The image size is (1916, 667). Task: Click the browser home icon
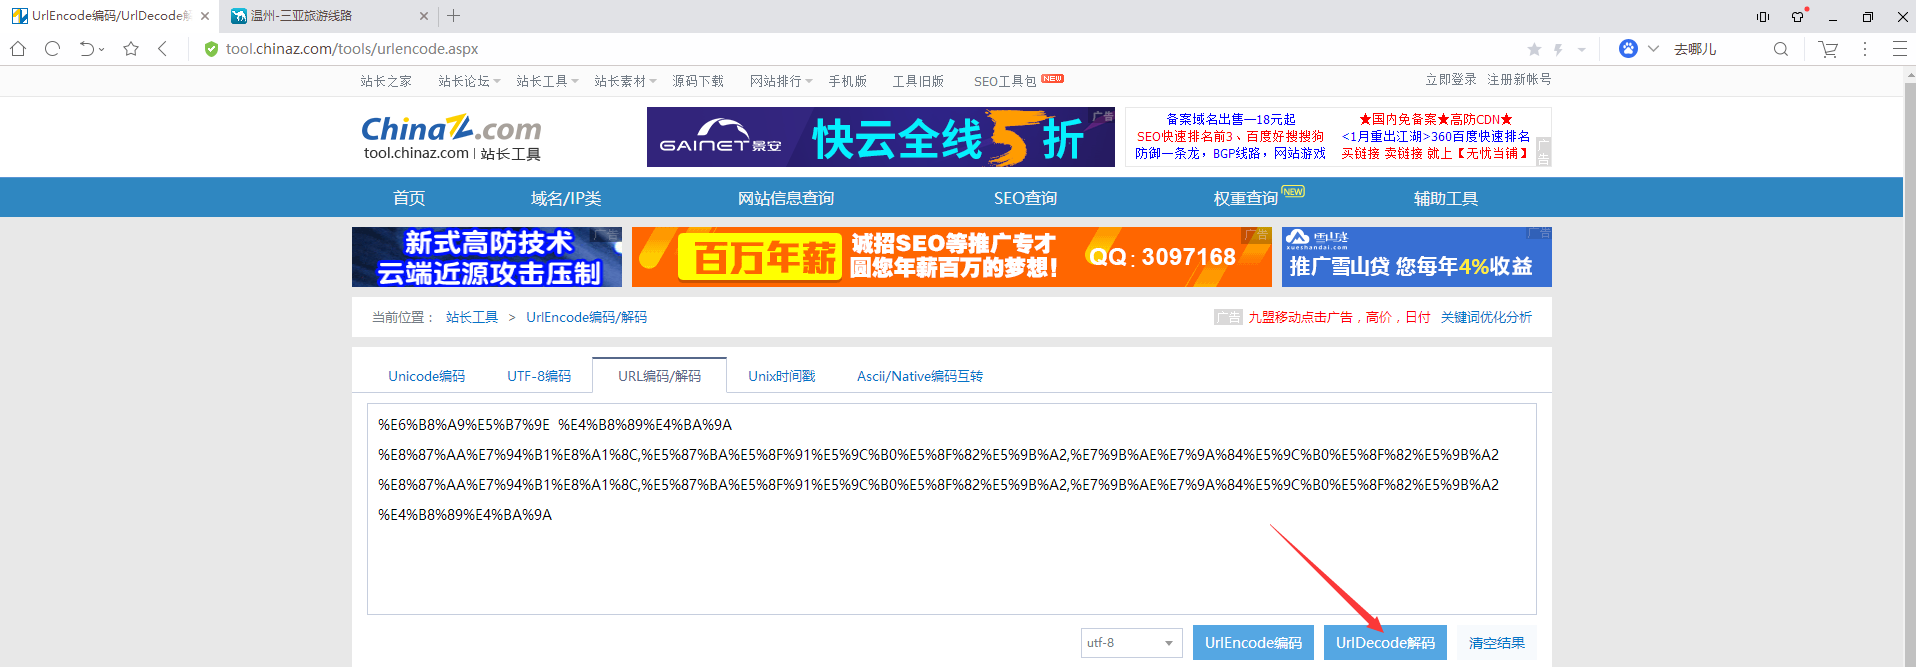(17, 49)
